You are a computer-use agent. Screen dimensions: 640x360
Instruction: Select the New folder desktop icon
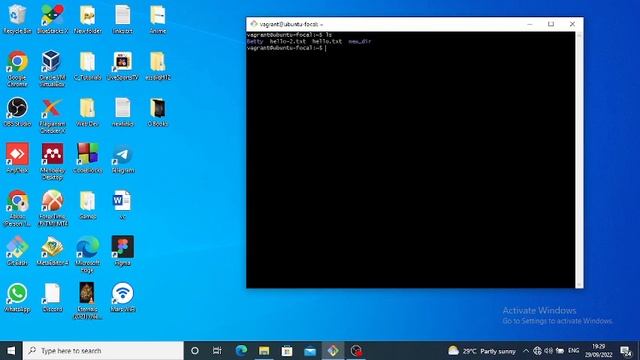87,18
